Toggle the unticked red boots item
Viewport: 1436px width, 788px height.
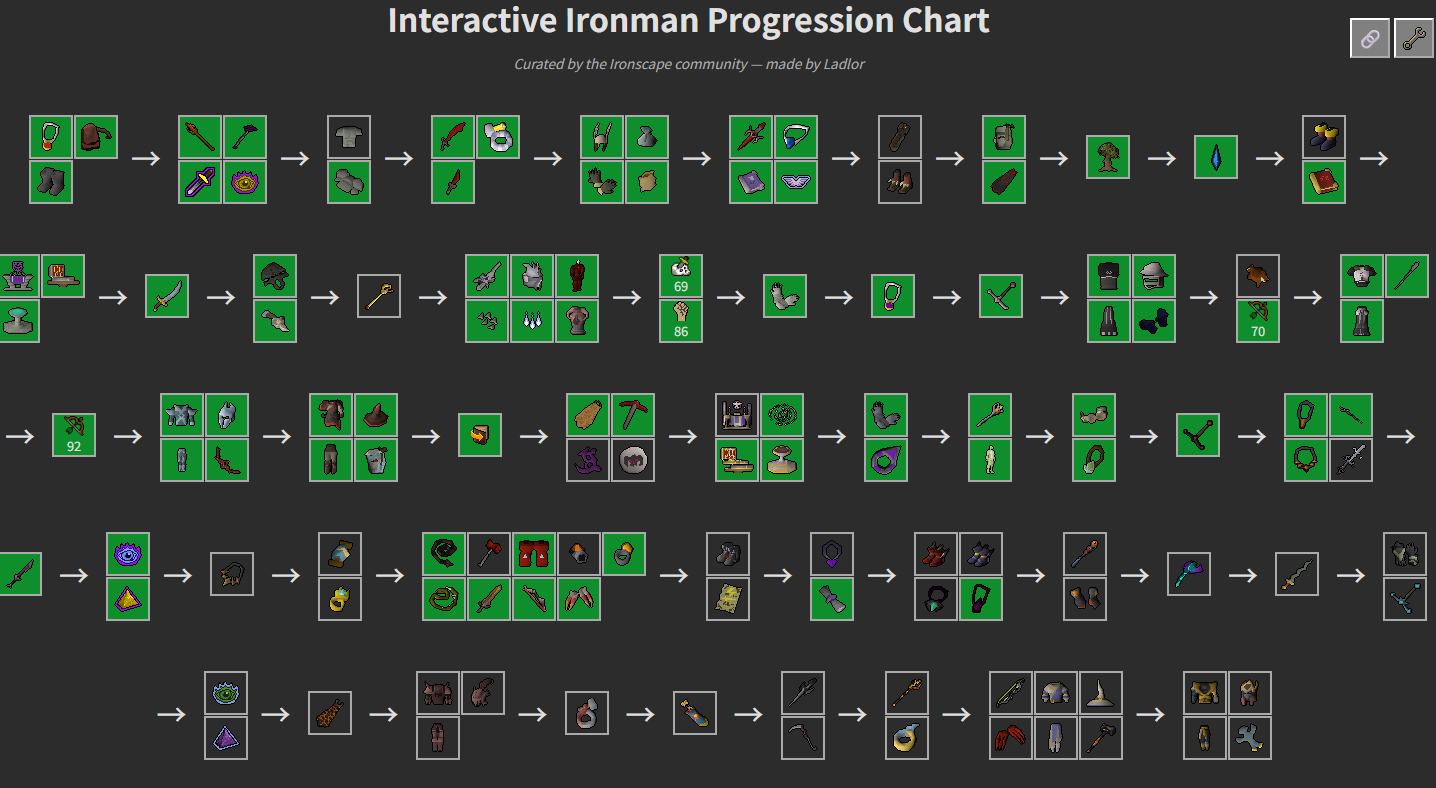click(936, 554)
